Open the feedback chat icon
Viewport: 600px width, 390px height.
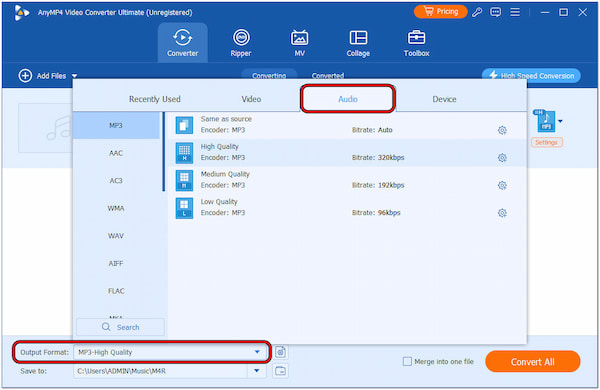[496, 12]
